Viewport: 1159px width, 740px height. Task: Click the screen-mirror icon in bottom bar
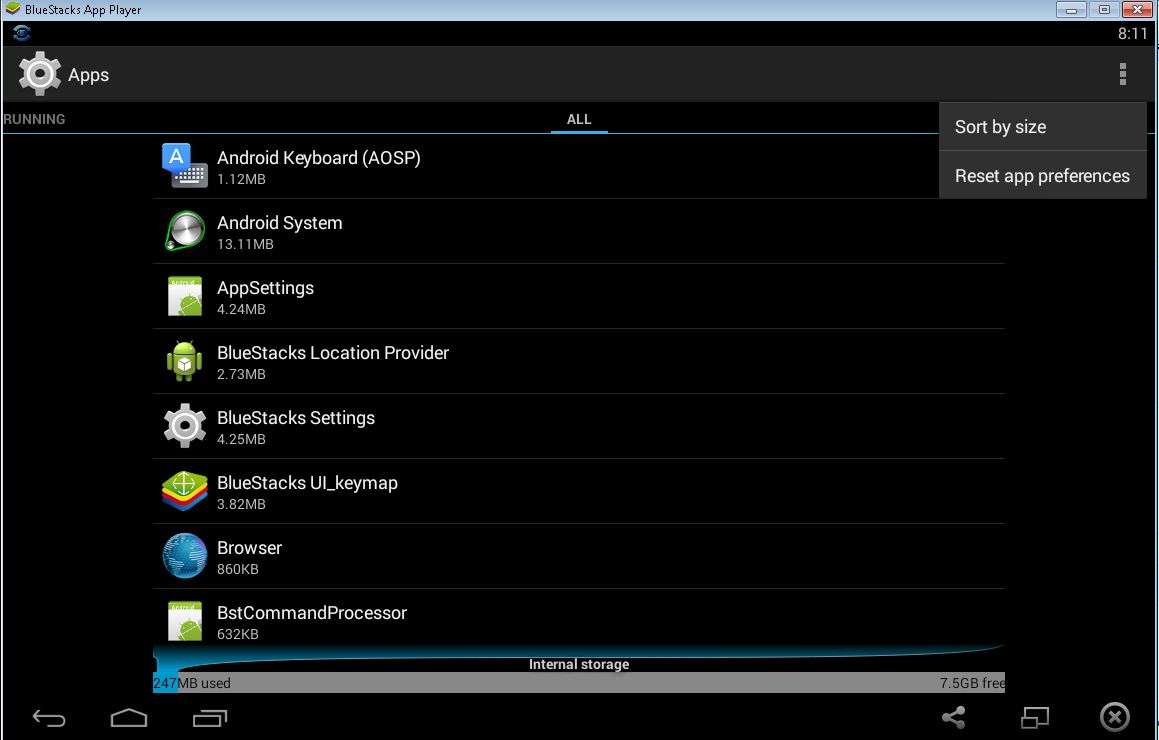click(1035, 717)
